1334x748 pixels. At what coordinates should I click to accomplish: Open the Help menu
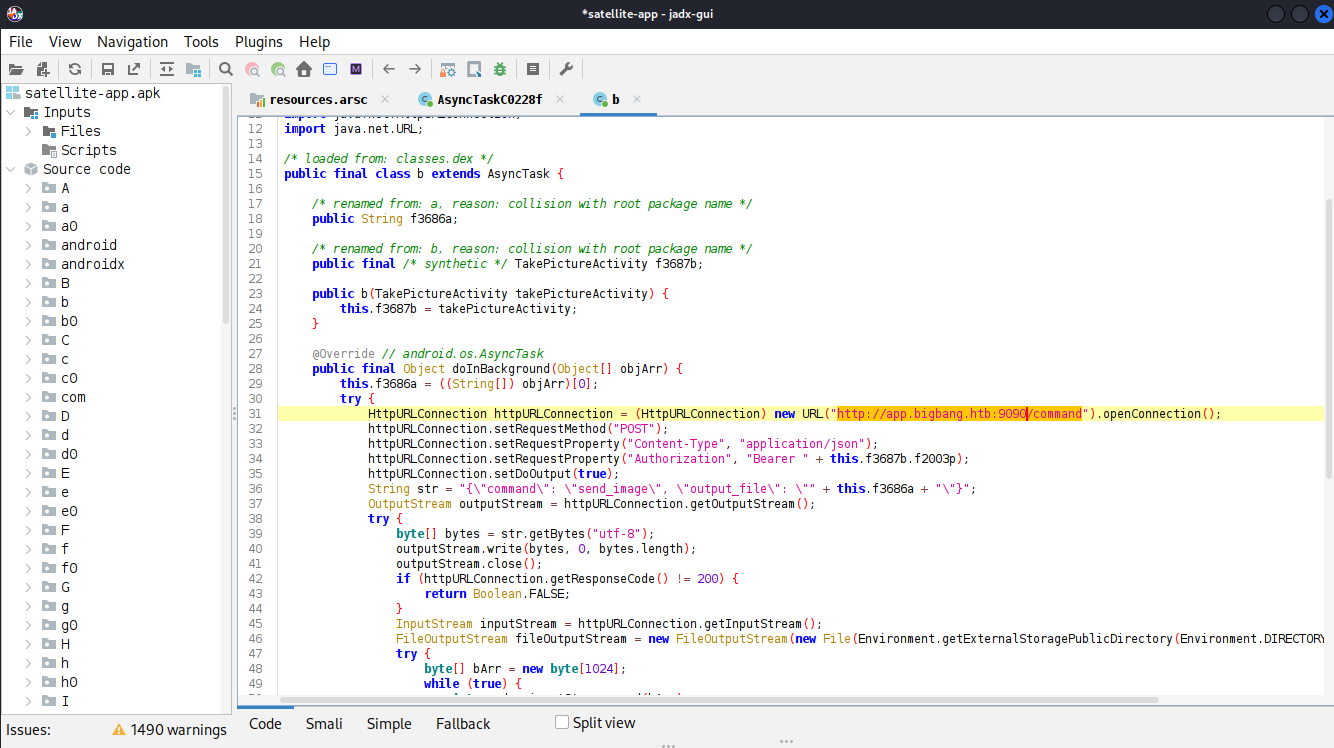coord(314,42)
